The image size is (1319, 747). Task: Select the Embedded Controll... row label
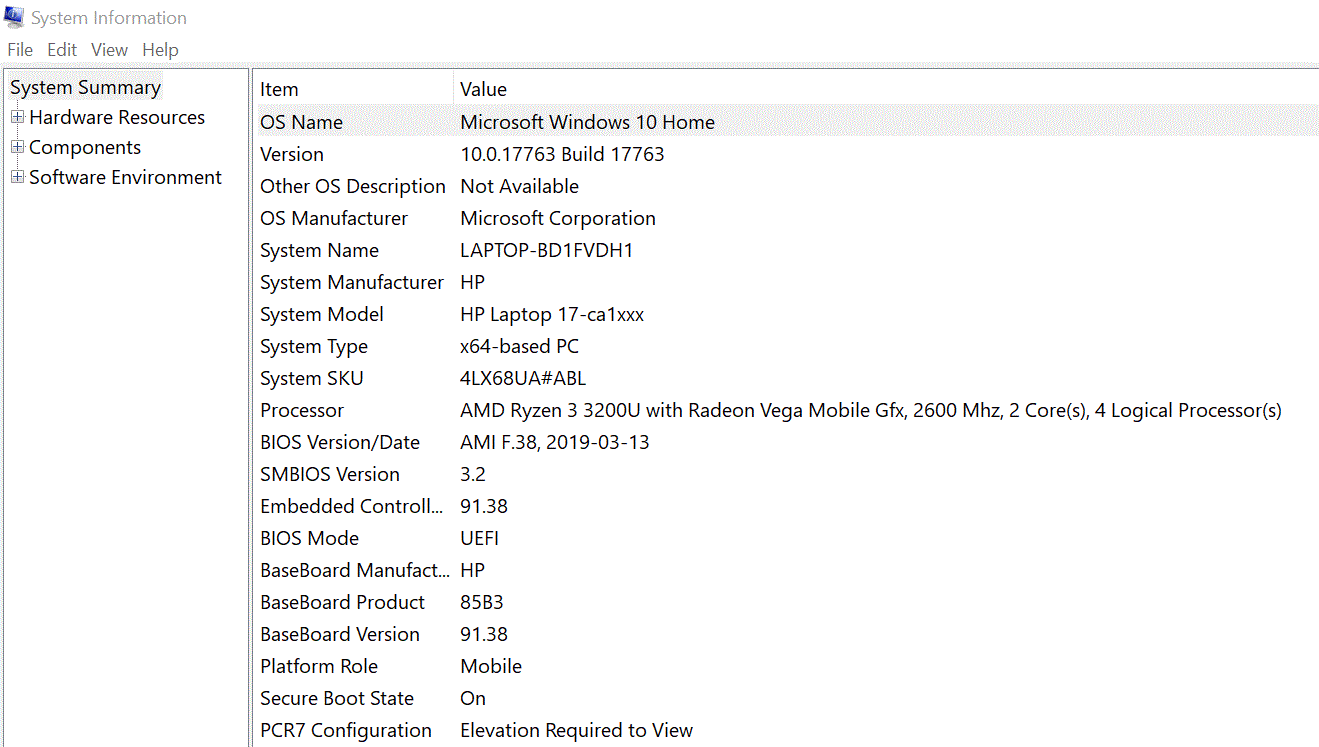point(351,506)
